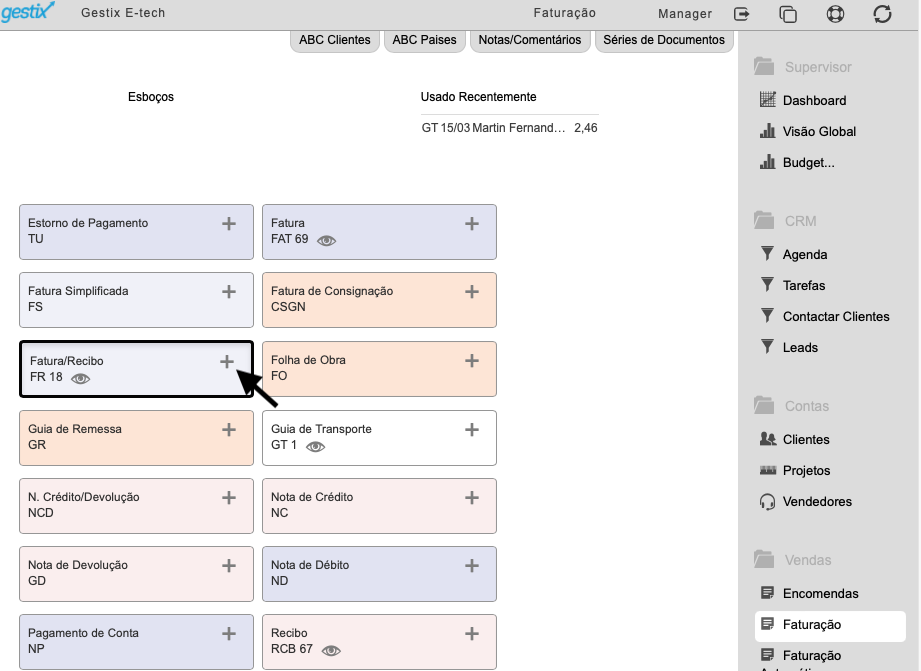Add new Fatura de Consignação document

(472, 292)
